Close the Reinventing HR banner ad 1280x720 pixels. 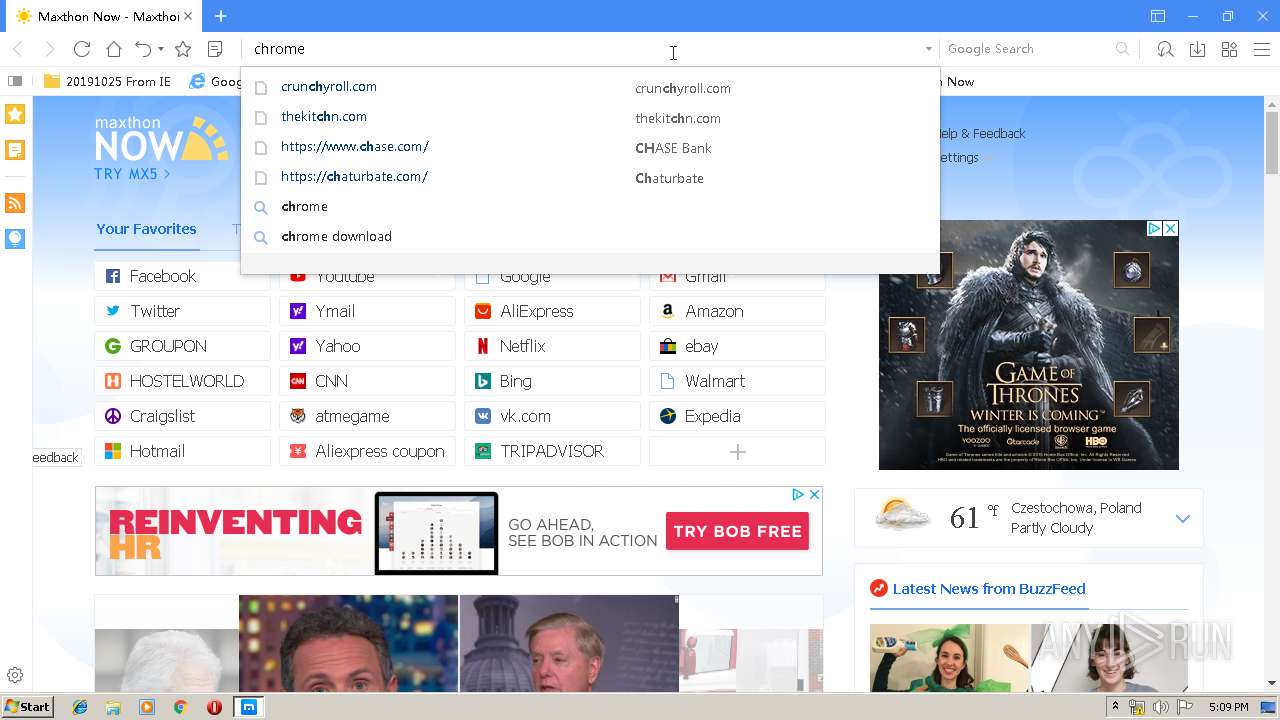coord(814,495)
